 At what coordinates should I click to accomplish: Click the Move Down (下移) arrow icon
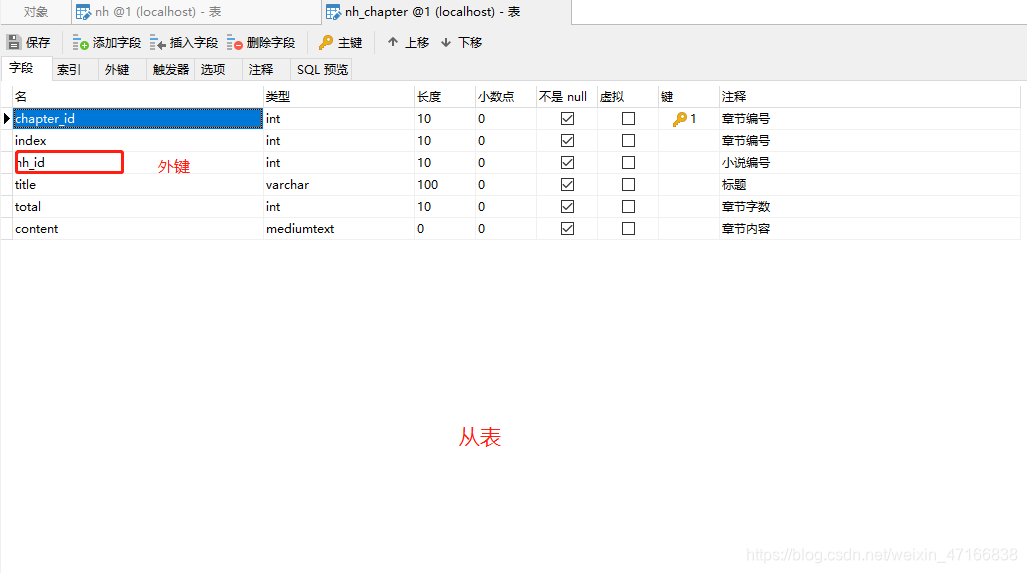446,42
